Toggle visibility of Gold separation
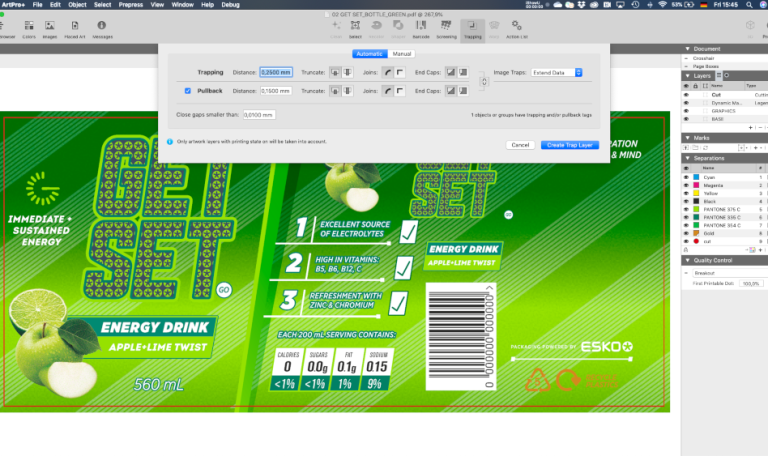 pyautogui.click(x=686, y=234)
